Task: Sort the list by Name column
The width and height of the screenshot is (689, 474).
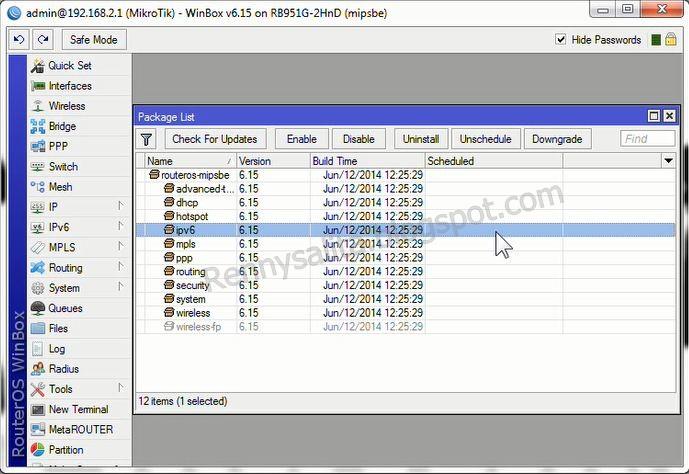Action: (x=190, y=161)
